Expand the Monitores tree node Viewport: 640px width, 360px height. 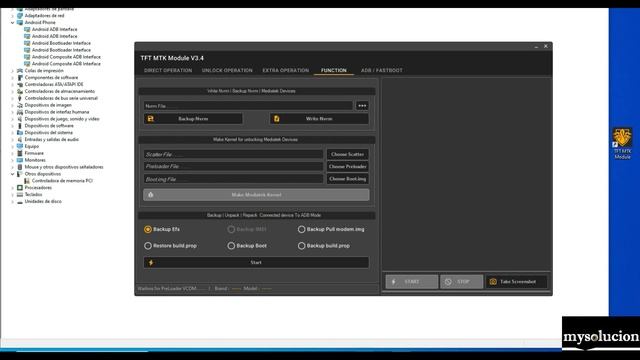click(12, 160)
